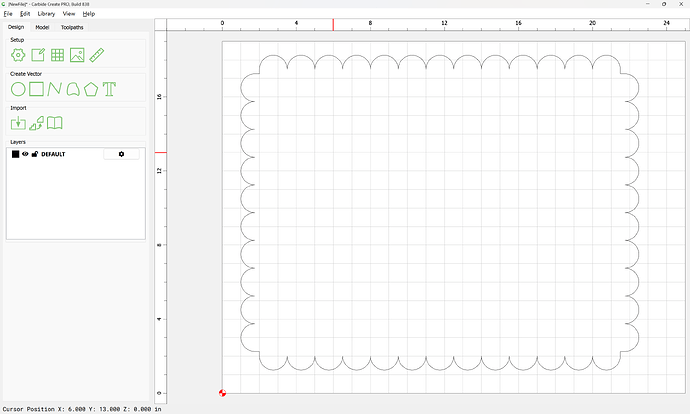Select the Rectangle vector tool
The width and height of the screenshot is (690, 414).
pos(37,89)
